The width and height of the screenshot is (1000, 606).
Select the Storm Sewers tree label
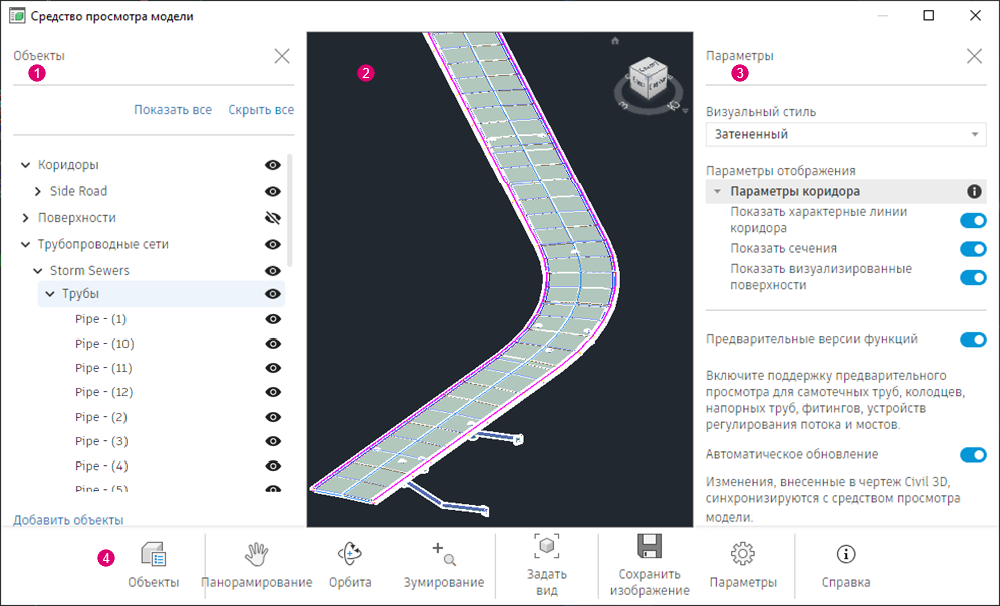coord(90,271)
